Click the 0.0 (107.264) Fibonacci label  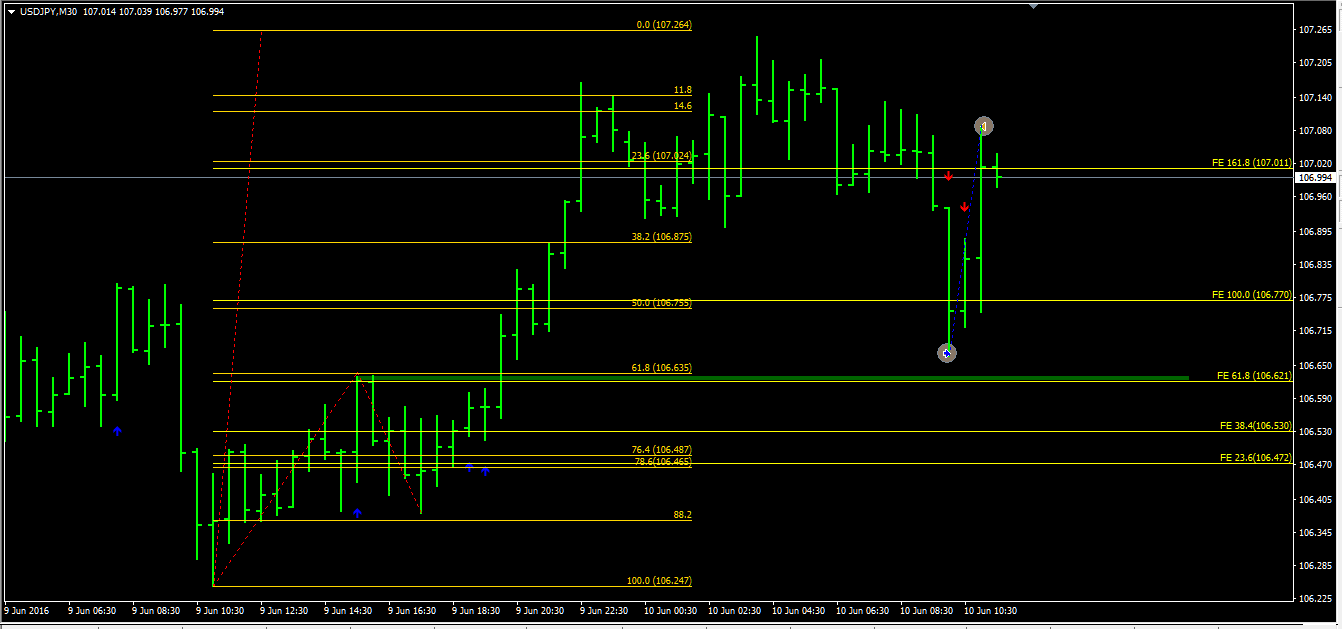pyautogui.click(x=664, y=25)
